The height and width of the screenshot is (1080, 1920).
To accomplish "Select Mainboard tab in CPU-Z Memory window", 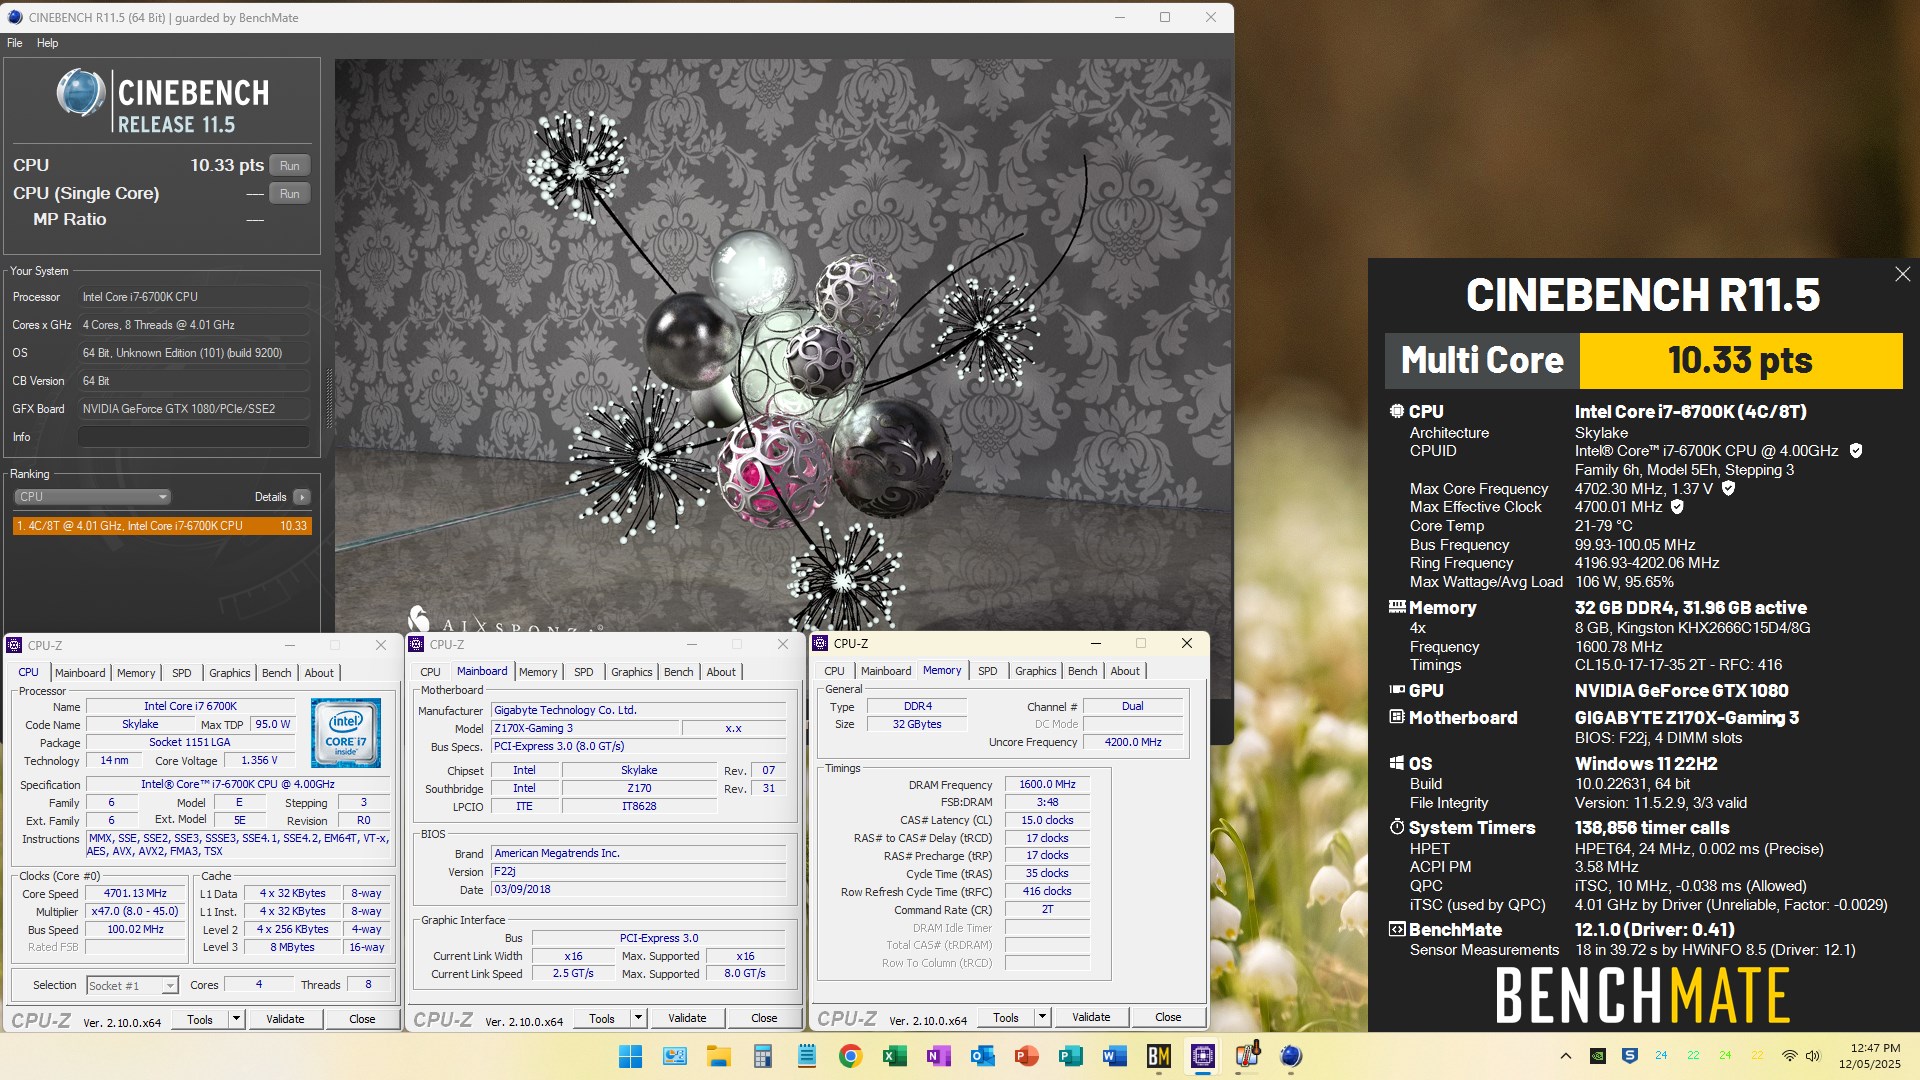I will [886, 671].
